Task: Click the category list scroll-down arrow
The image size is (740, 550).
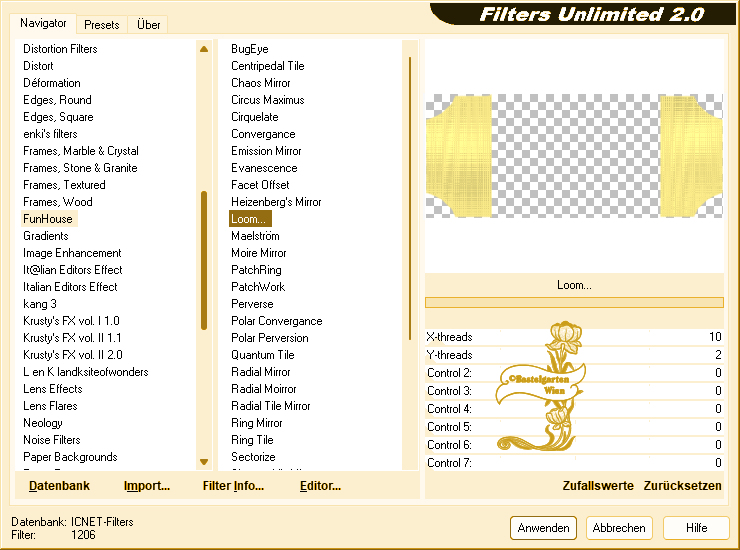Action: (204, 462)
